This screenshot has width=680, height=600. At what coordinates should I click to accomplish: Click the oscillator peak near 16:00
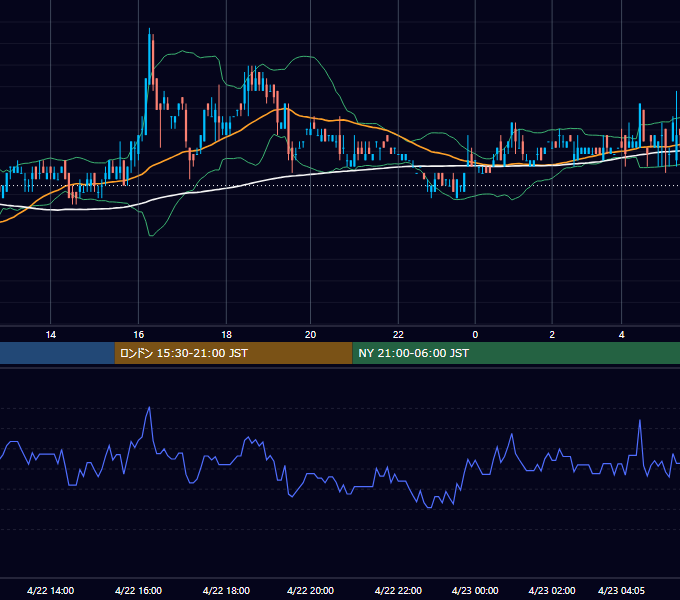coord(149,408)
